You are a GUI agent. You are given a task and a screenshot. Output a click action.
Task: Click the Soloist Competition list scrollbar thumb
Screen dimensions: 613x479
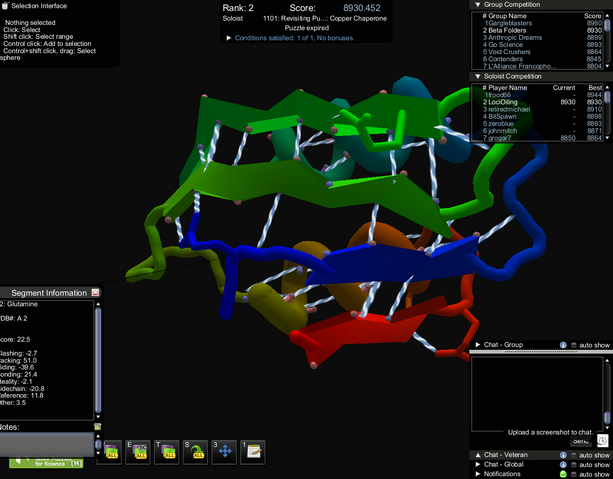[607, 96]
